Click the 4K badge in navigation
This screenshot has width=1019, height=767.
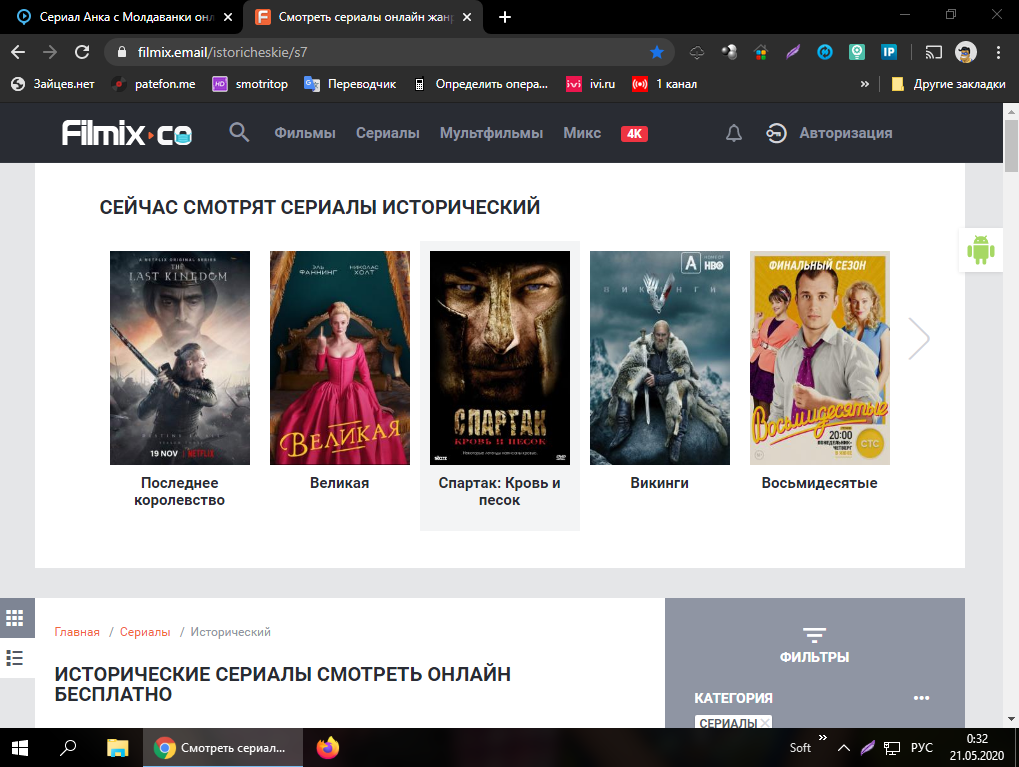tap(634, 133)
